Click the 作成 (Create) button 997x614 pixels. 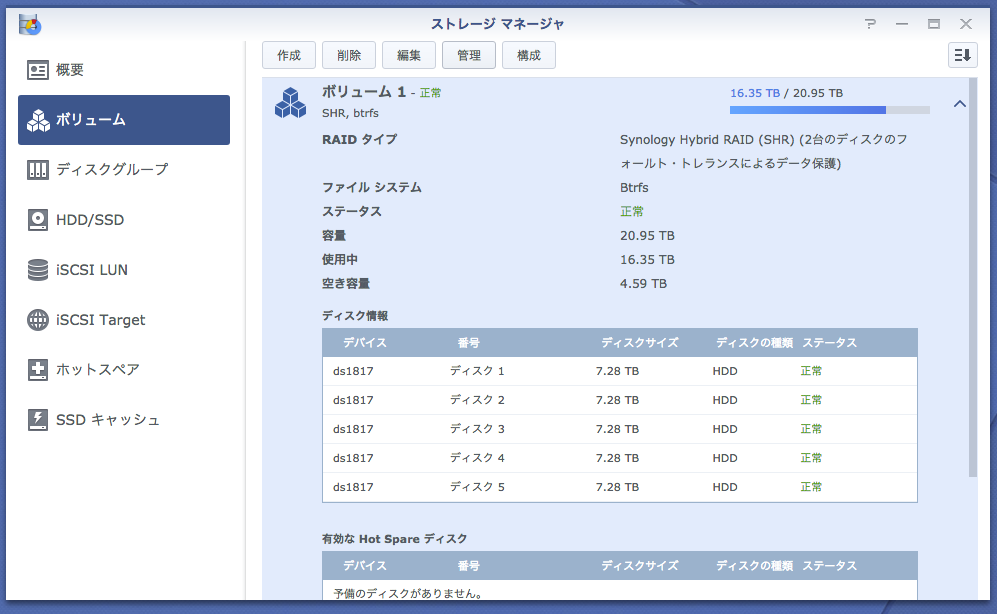click(x=288, y=55)
